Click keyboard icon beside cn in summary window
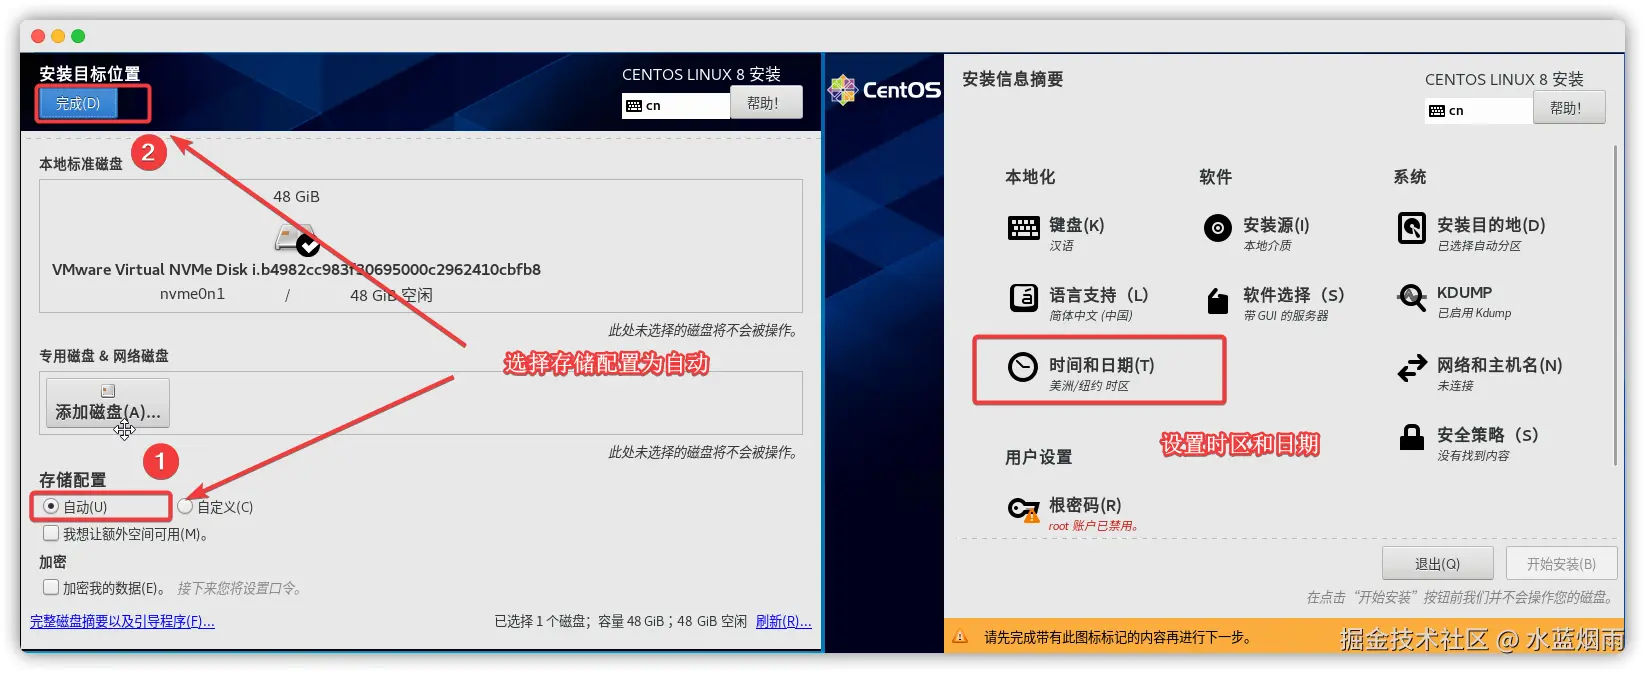Viewport: 1645px width, 673px height. (x=1437, y=111)
